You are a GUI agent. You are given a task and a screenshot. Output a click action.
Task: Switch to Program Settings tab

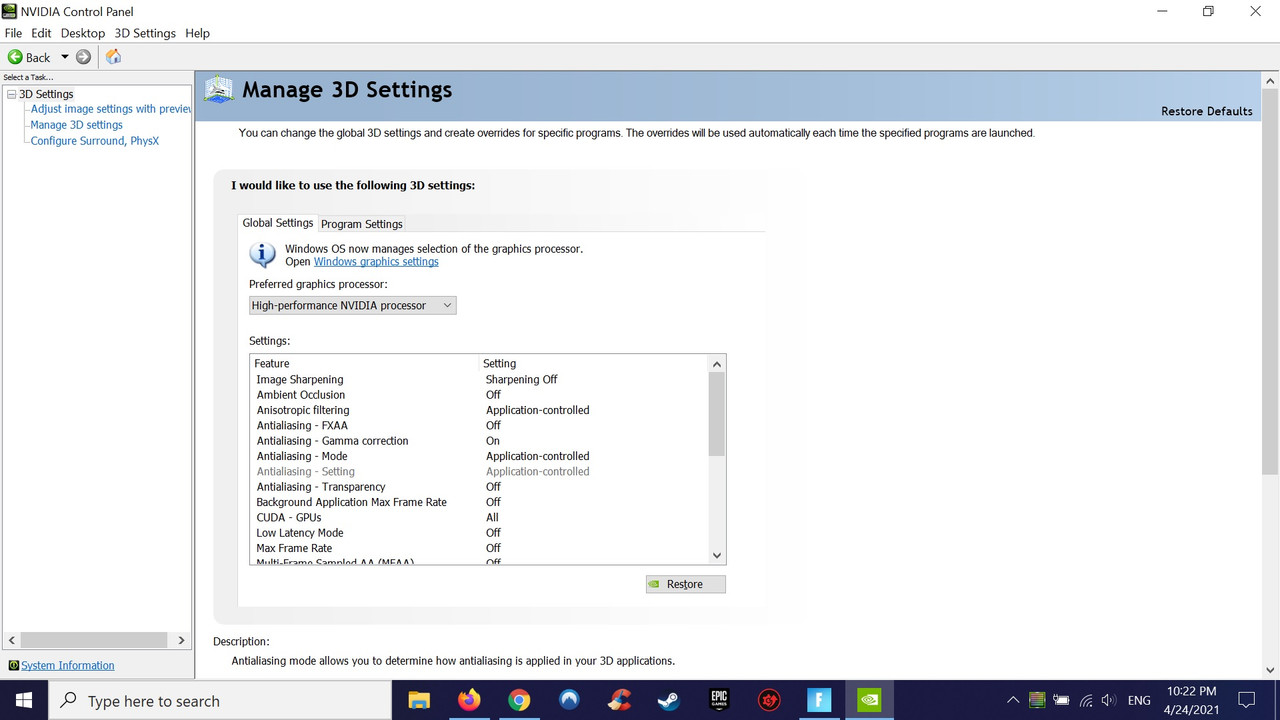pos(362,224)
